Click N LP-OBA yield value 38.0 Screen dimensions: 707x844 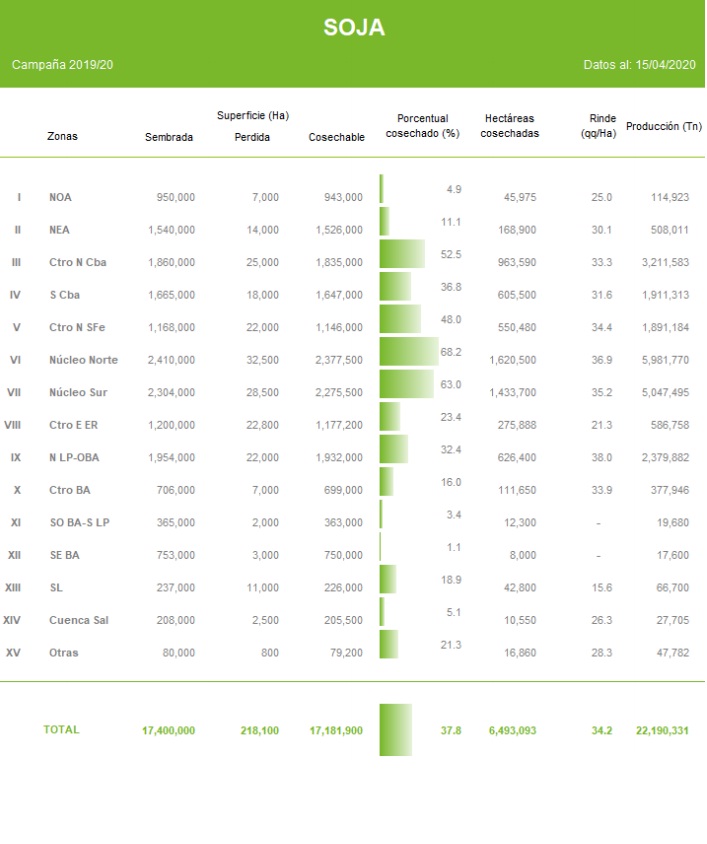601,458
